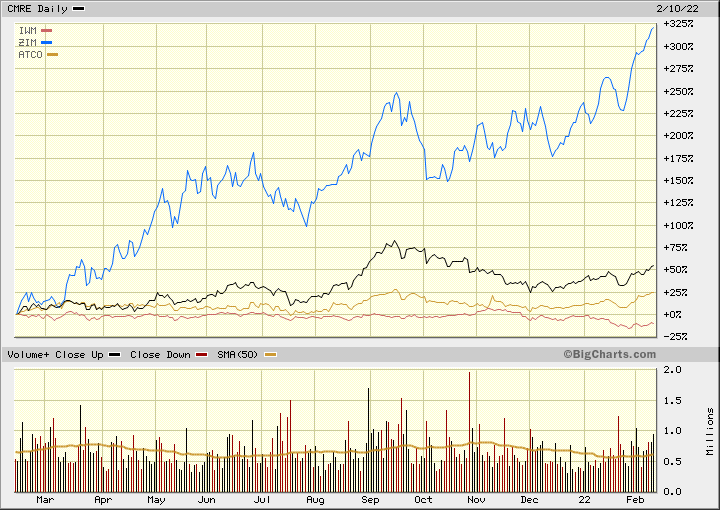Click the 1.0 volume axis label
720x510 pixels.
[x=672, y=431]
